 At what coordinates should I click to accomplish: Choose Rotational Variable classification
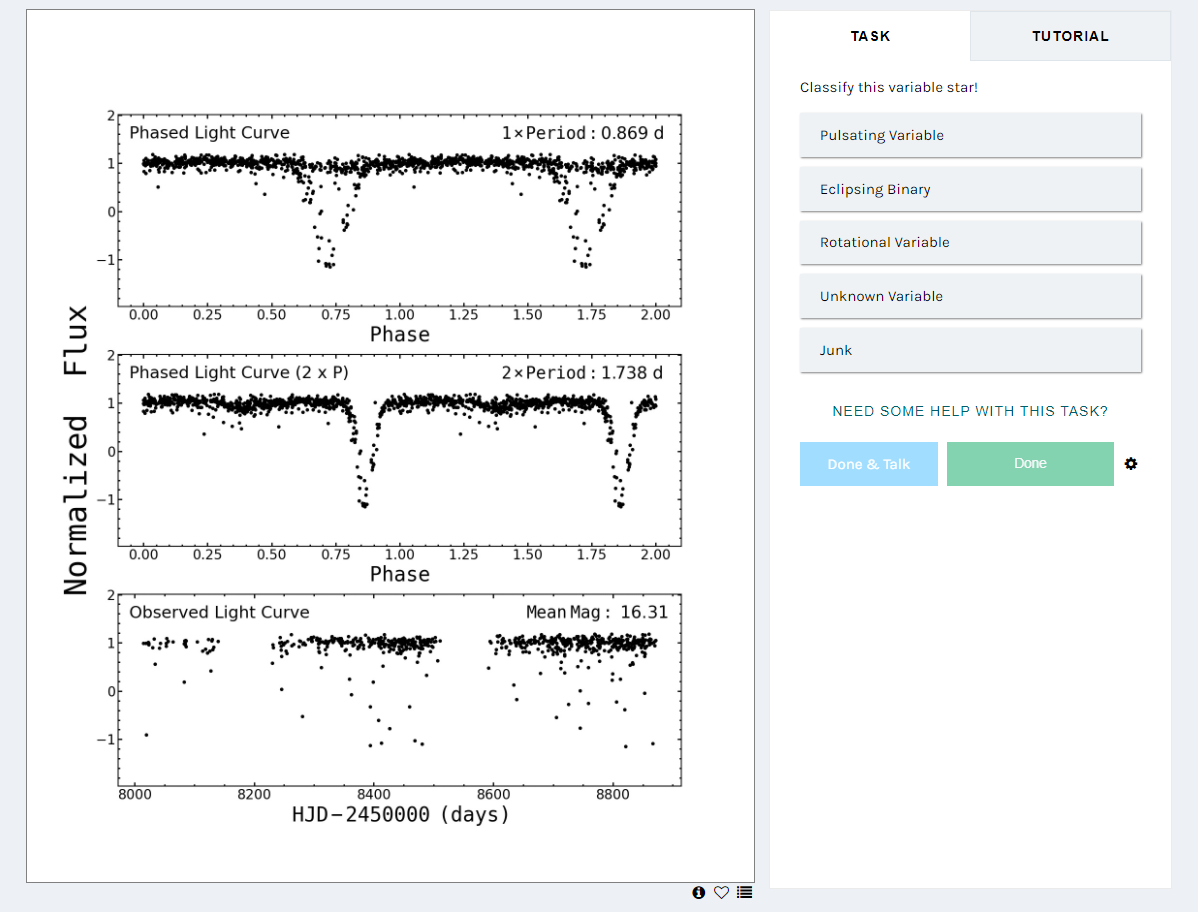[x=970, y=243]
